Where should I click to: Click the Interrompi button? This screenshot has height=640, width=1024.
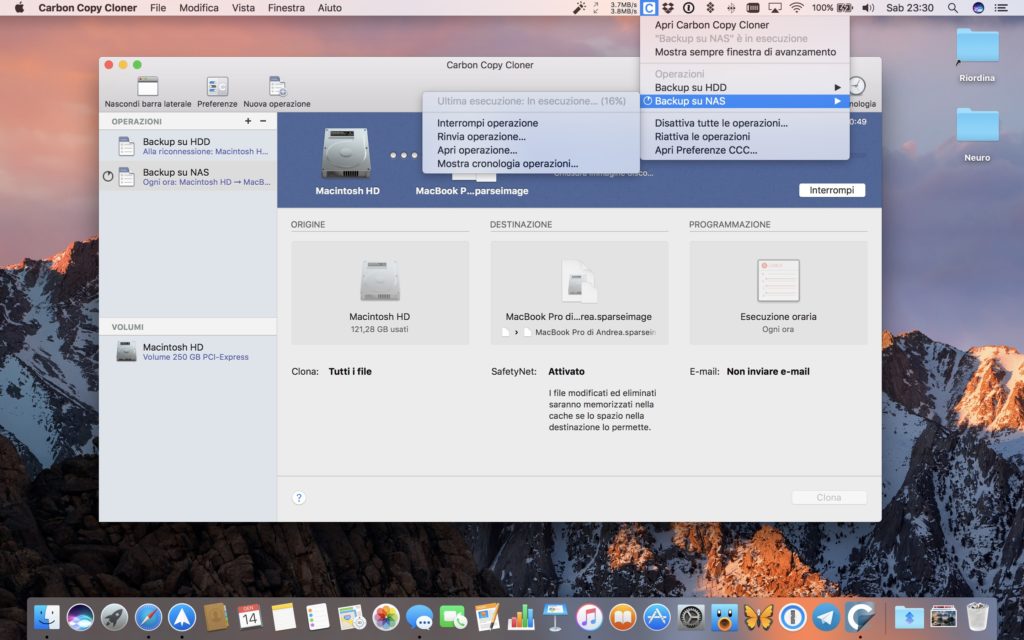(831, 190)
